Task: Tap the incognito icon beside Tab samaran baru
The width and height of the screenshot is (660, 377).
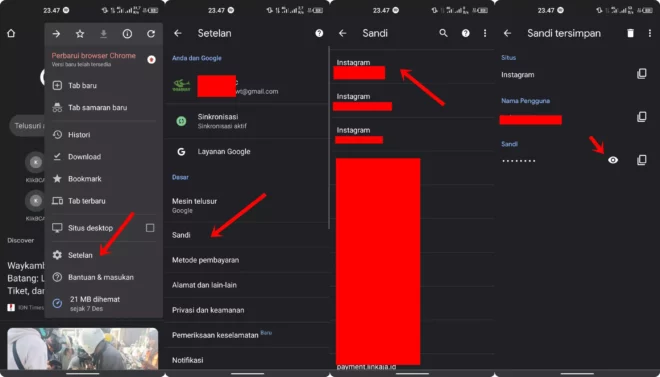Action: coord(57,108)
